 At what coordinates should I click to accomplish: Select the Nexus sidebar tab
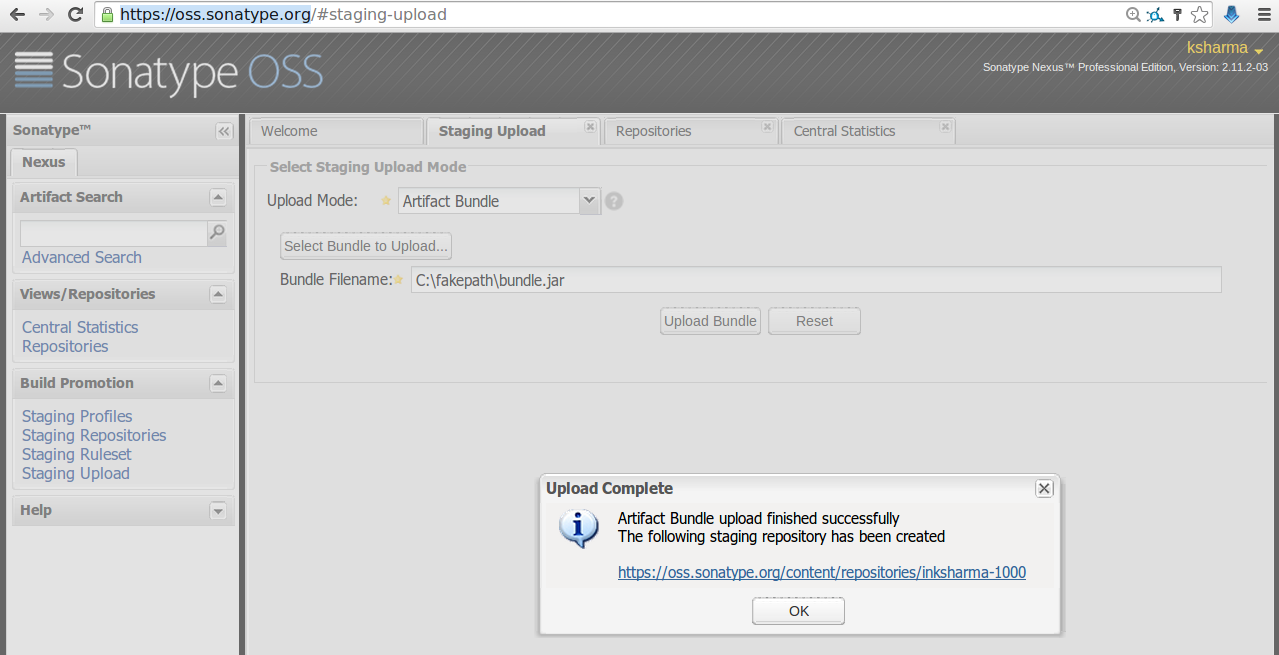tap(43, 162)
